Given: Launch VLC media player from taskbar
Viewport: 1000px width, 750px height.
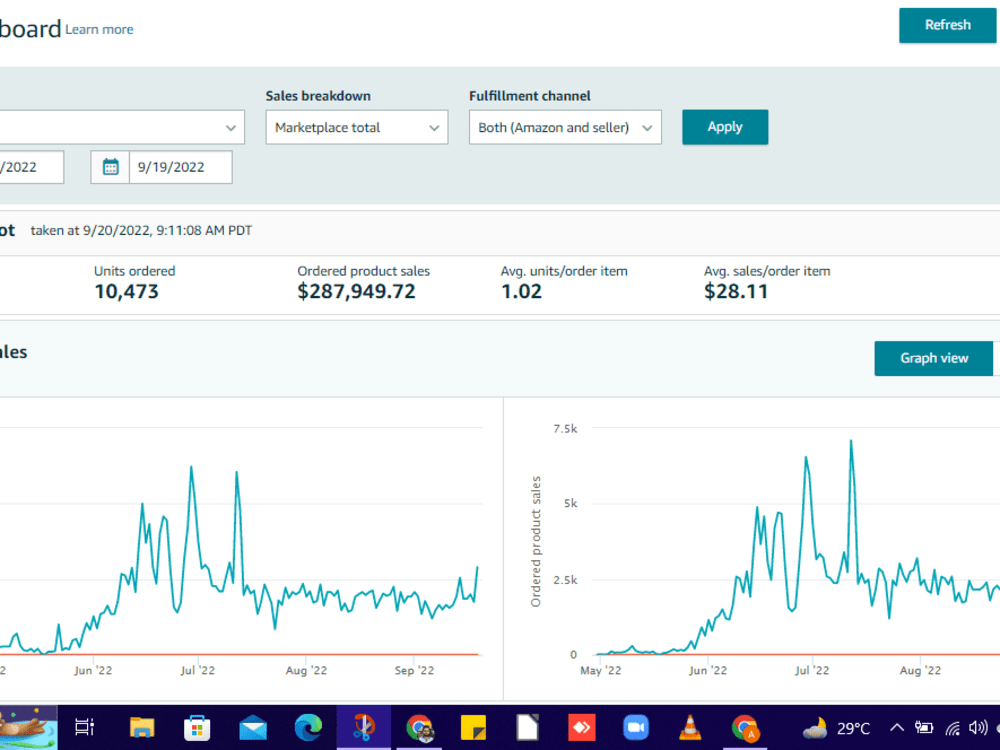Looking at the screenshot, I should (689, 727).
